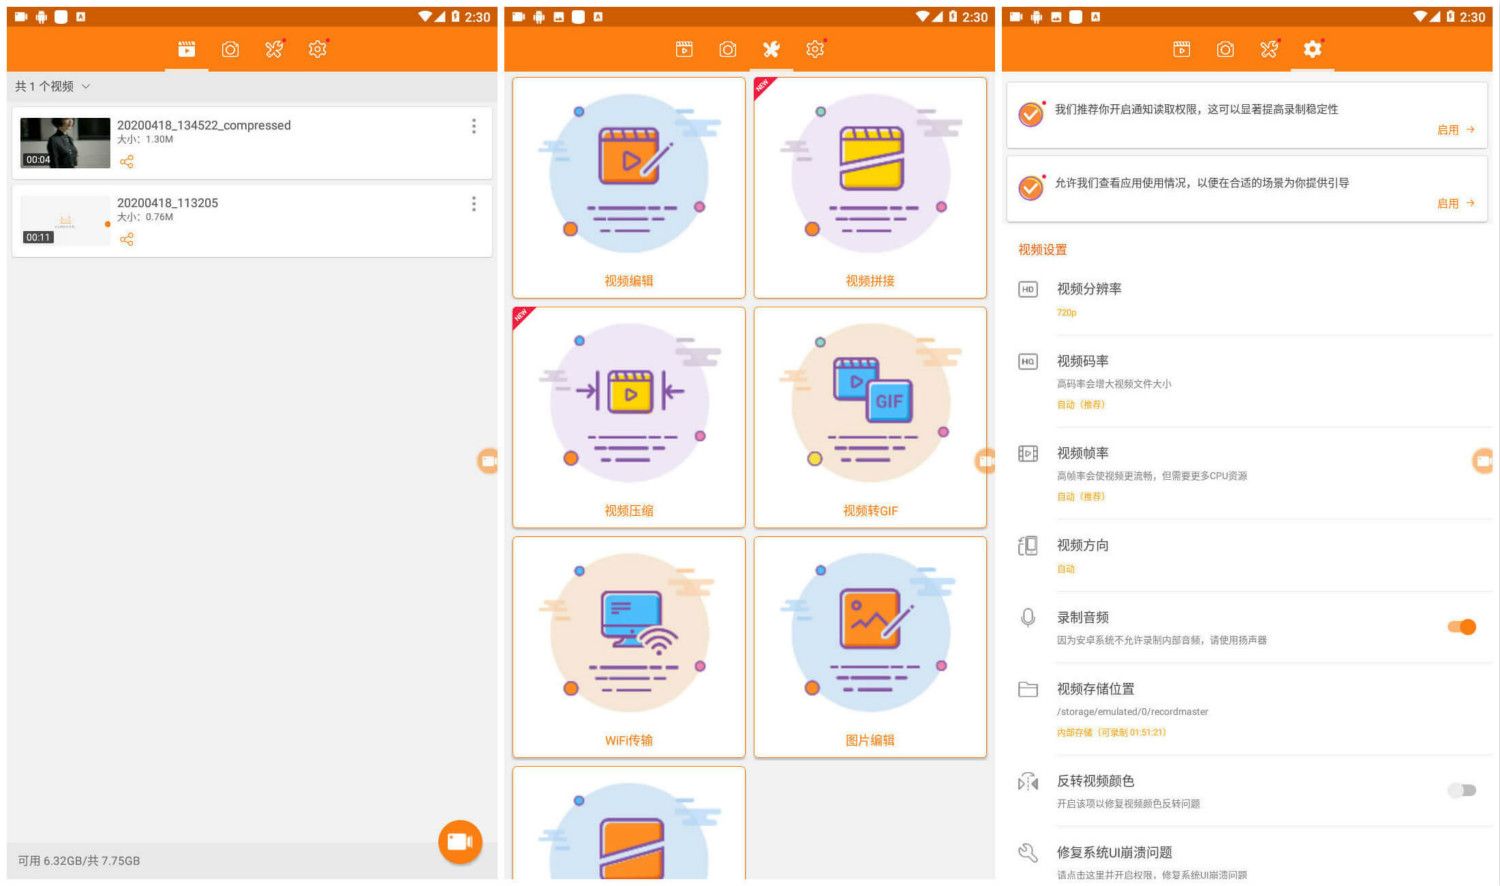The width and height of the screenshot is (1500, 886).
Task: Toggle 反转视频颜色 switch
Action: click(x=1462, y=790)
